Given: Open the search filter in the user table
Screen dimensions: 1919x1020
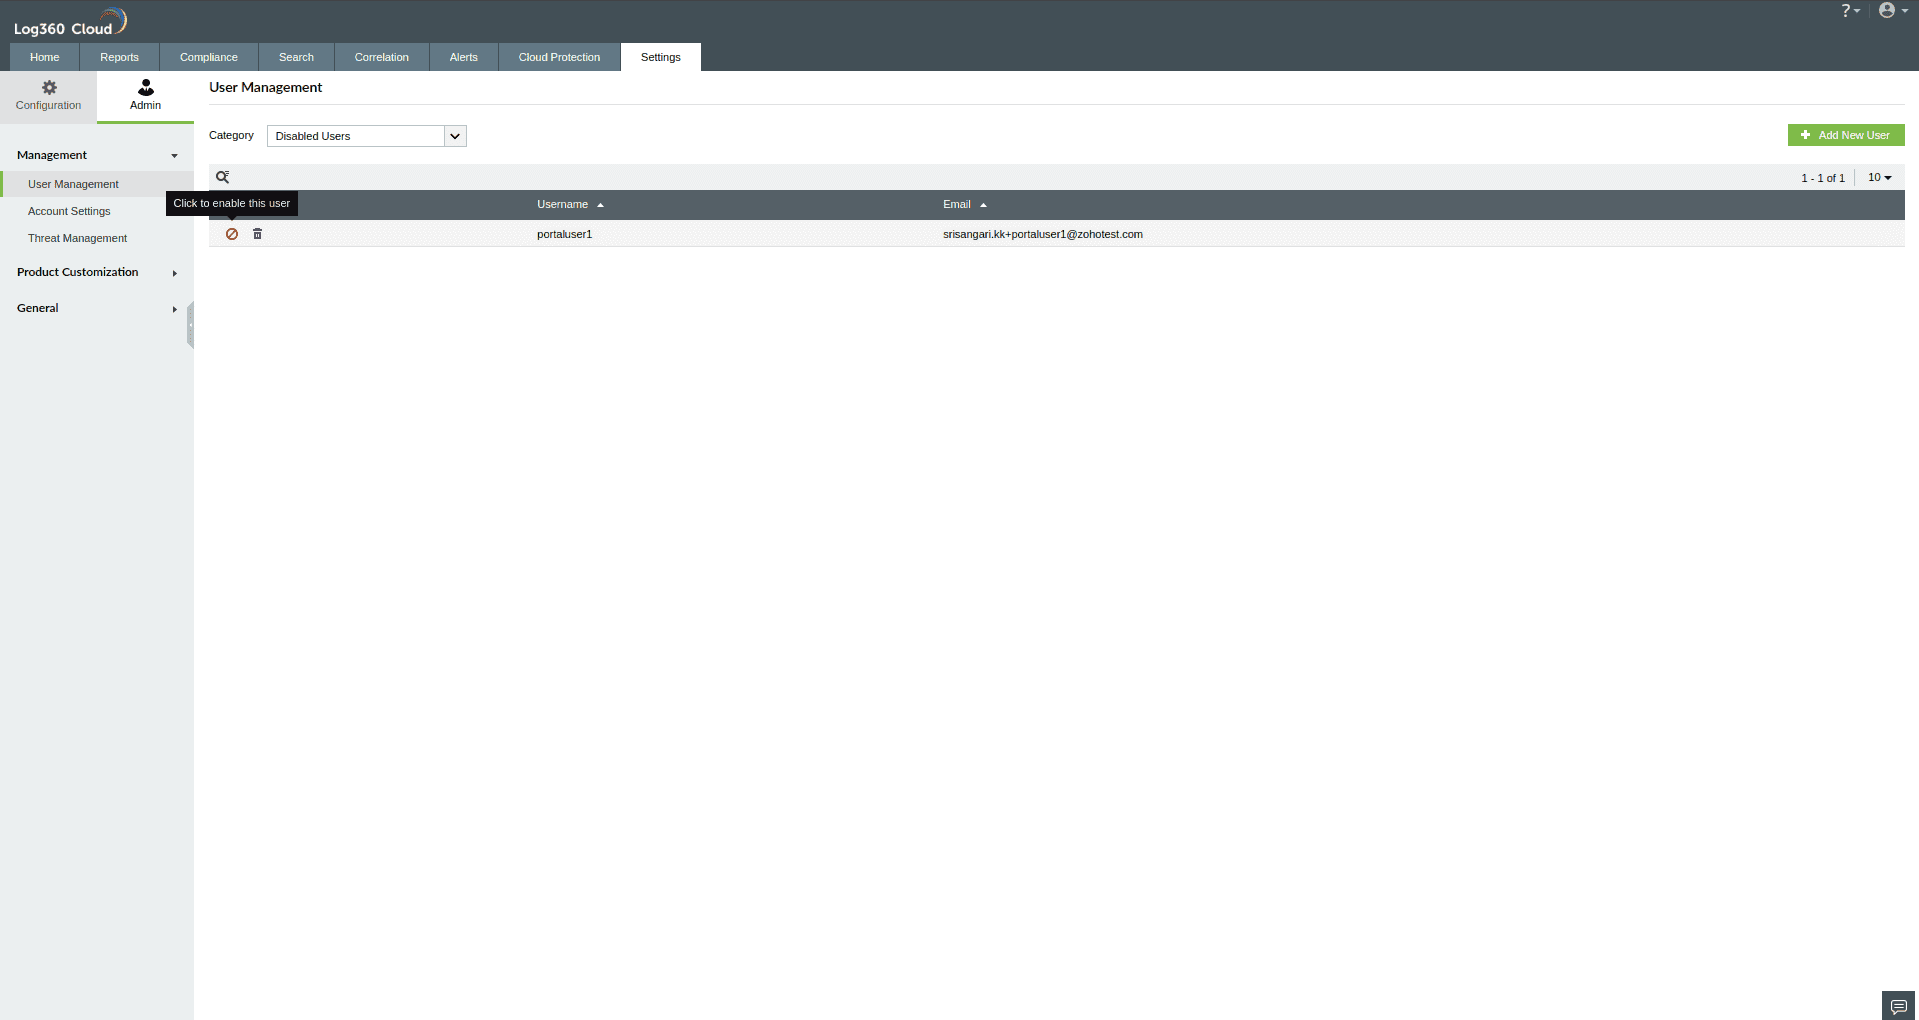Looking at the screenshot, I should [x=222, y=177].
